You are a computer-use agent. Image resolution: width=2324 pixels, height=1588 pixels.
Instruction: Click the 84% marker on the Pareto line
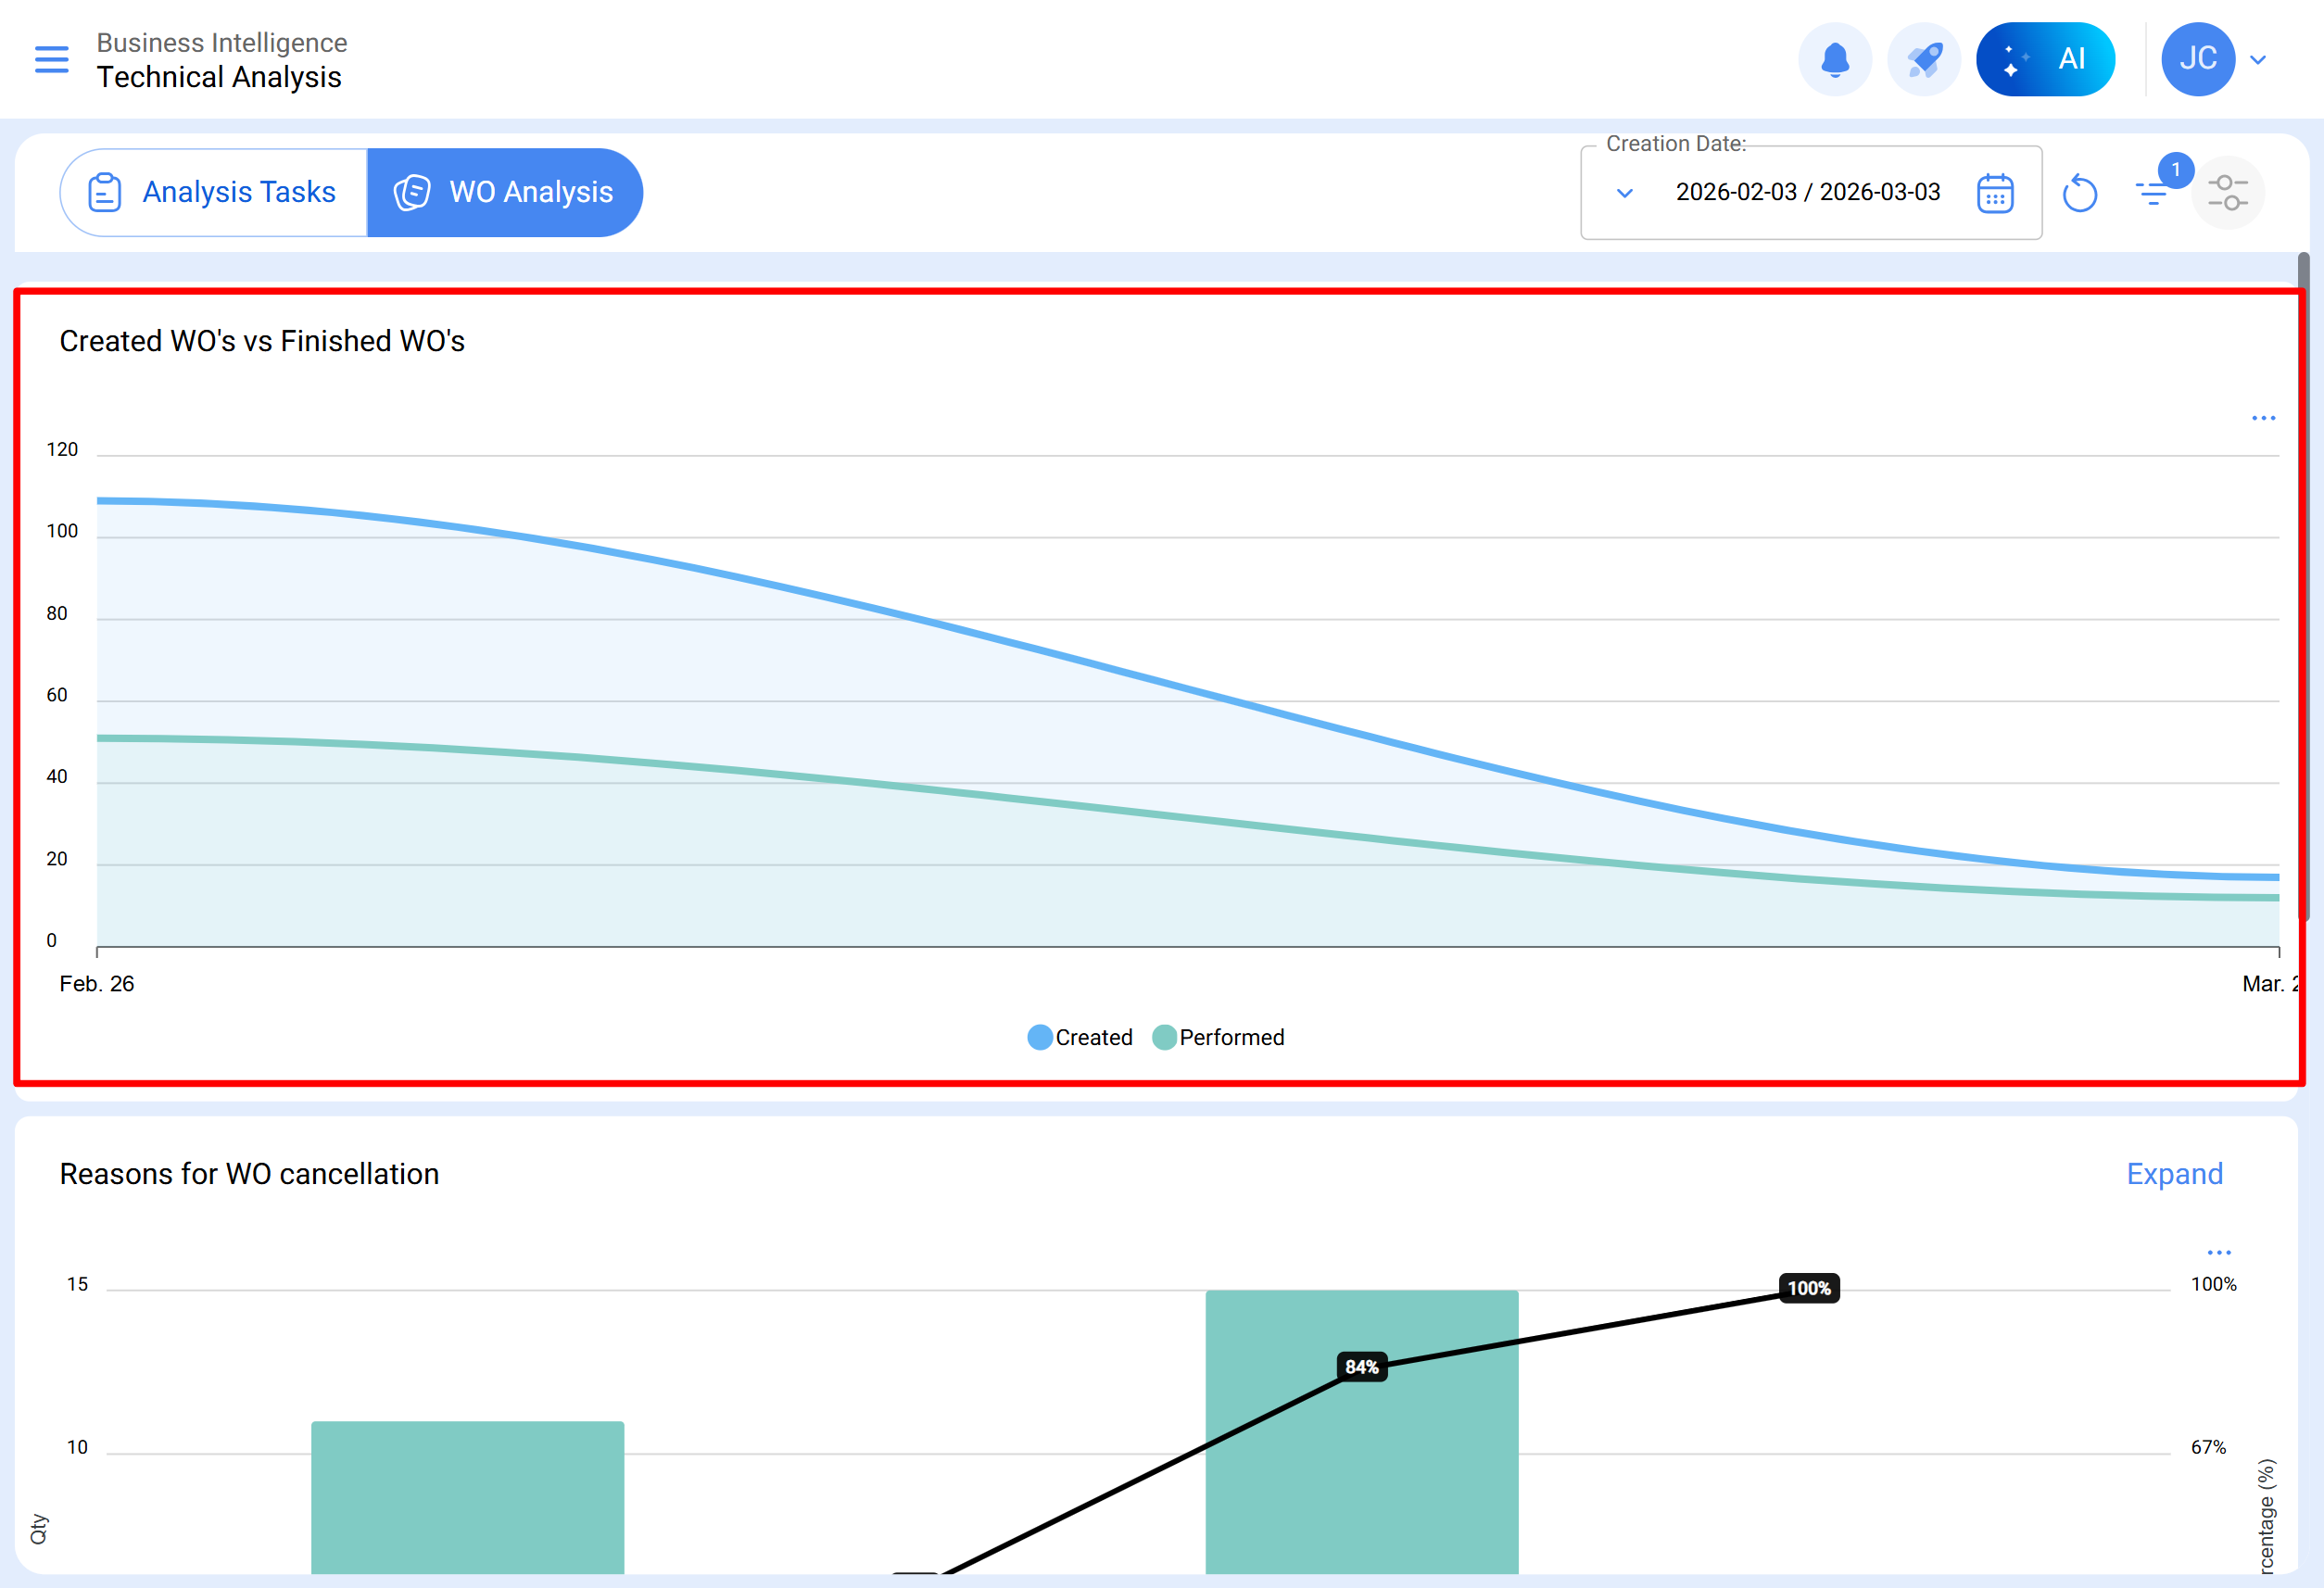[x=1361, y=1366]
